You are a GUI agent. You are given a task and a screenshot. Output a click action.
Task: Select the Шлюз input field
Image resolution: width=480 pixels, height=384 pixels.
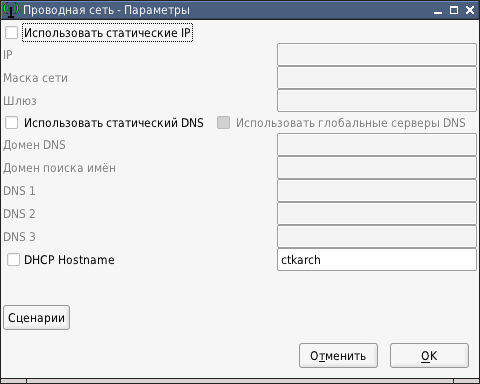click(x=377, y=101)
